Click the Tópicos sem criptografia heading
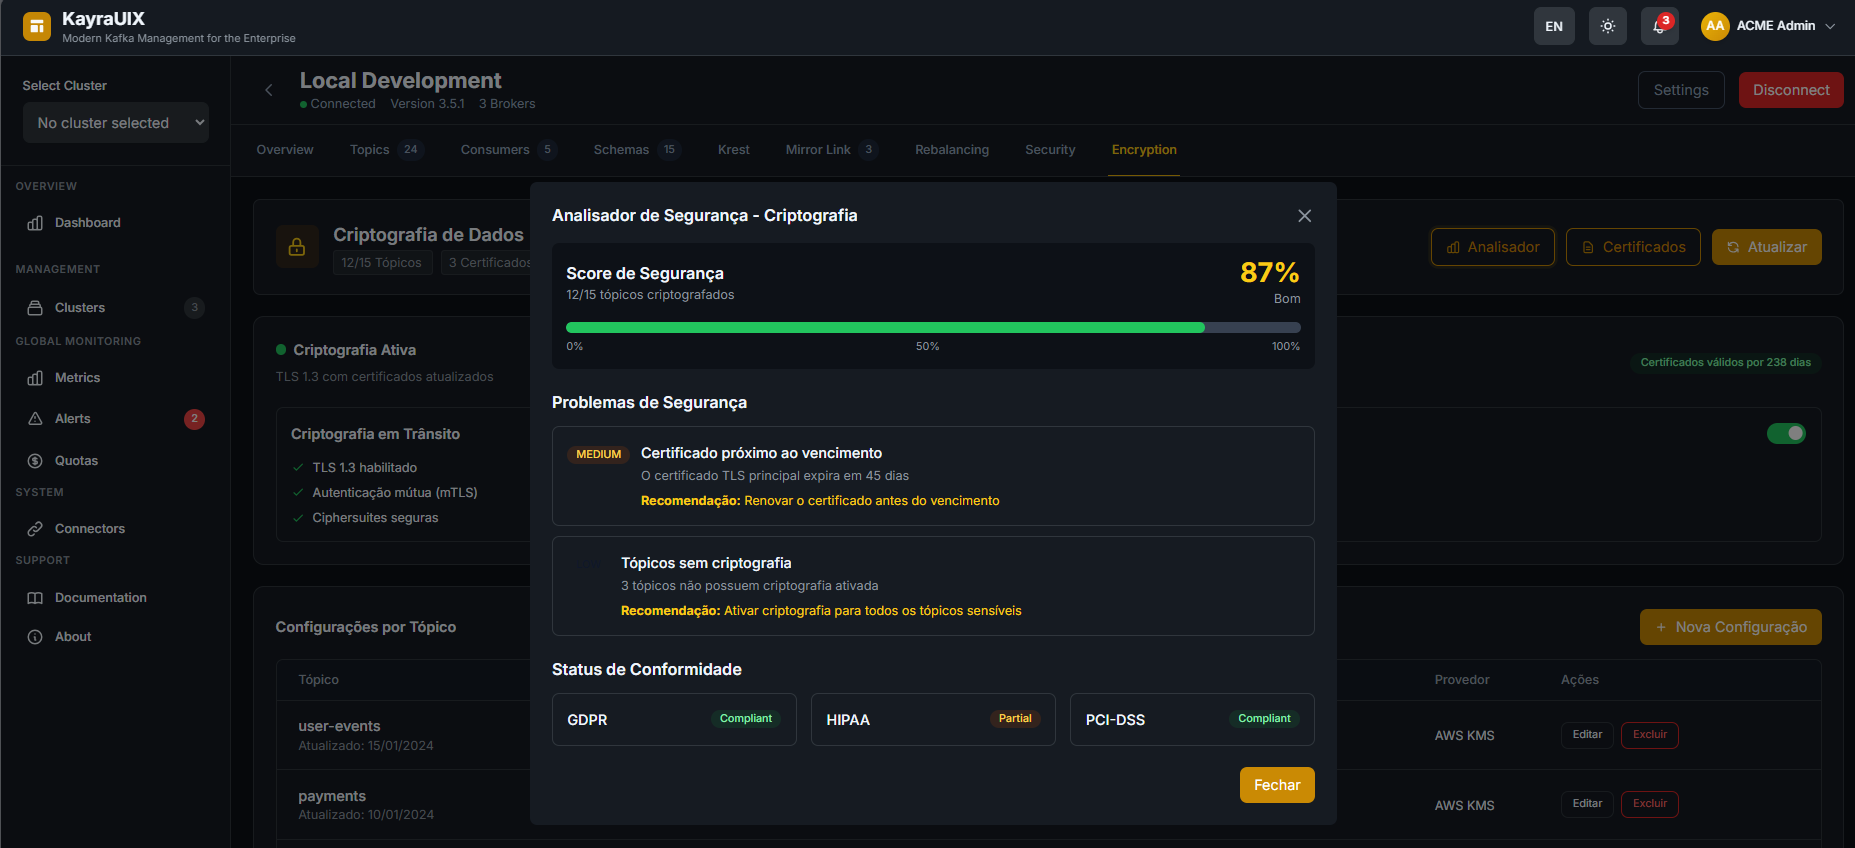 pos(706,563)
